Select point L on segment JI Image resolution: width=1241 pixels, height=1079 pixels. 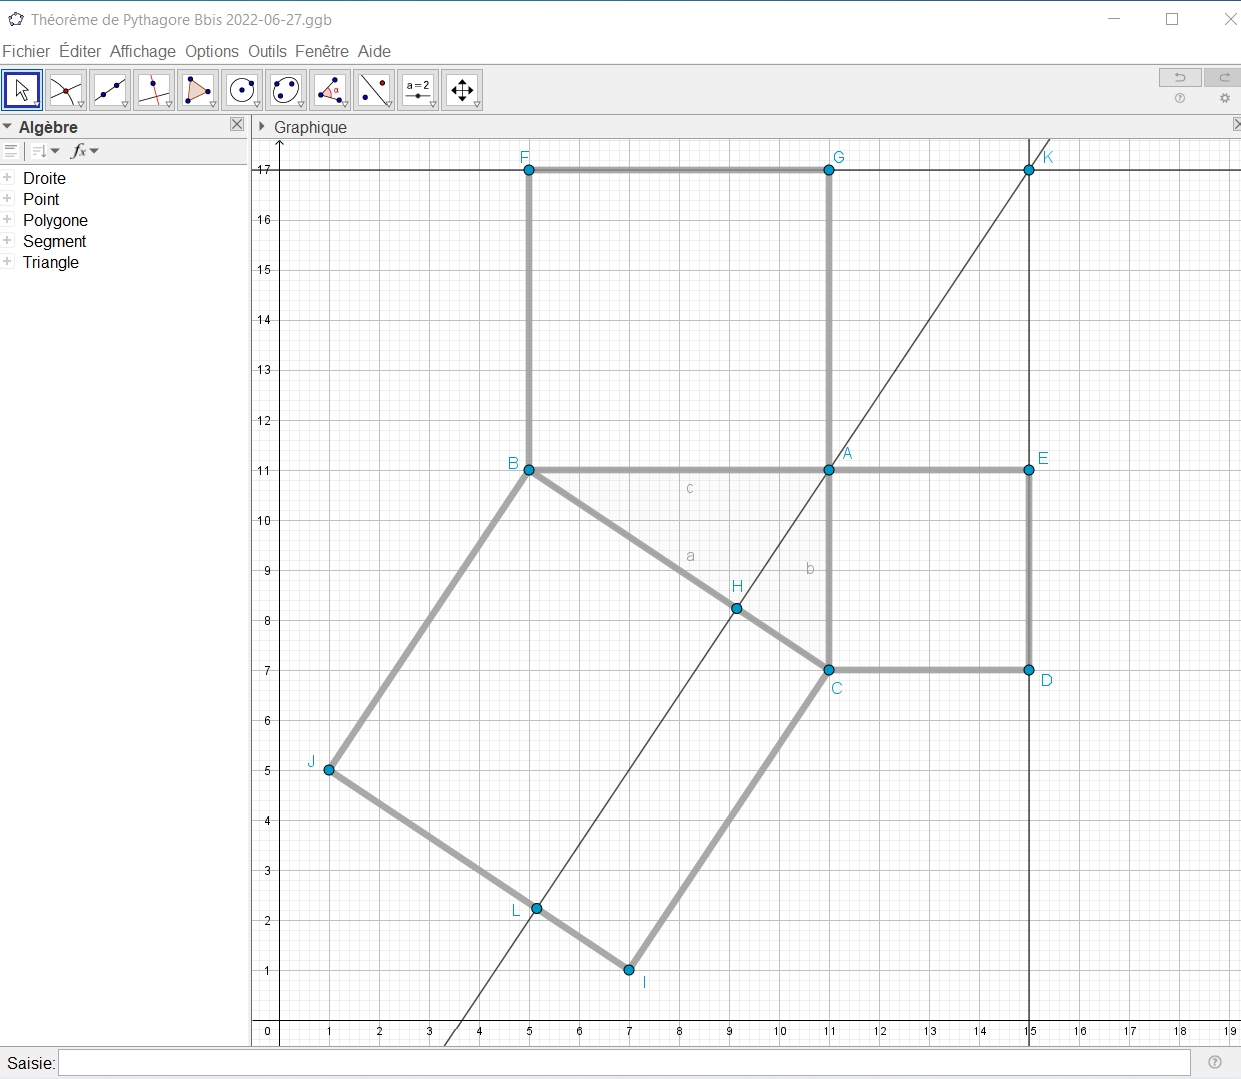(x=537, y=908)
